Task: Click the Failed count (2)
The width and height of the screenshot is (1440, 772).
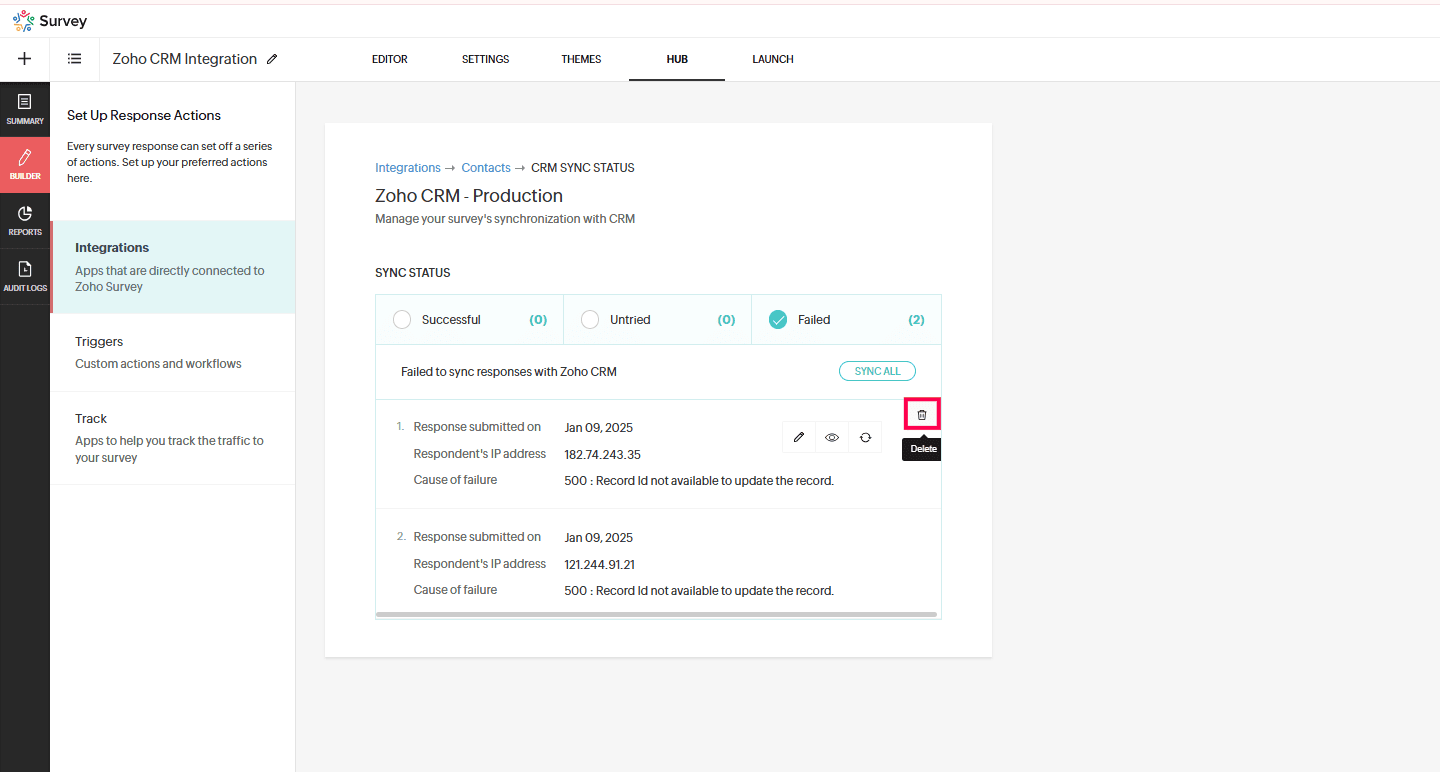Action: pos(916,320)
